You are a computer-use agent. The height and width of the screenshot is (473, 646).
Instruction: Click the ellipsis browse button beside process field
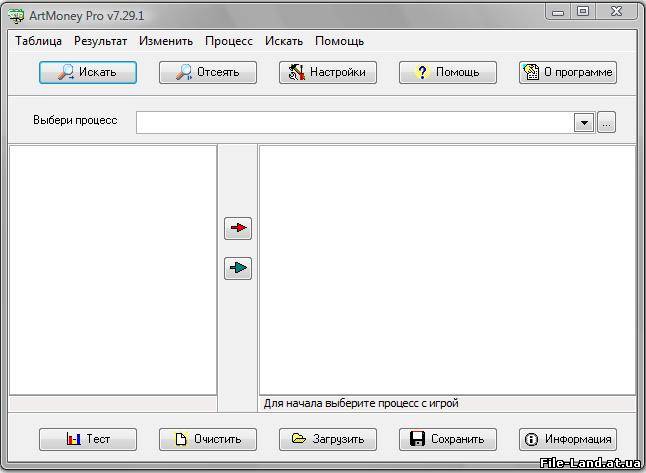click(606, 122)
